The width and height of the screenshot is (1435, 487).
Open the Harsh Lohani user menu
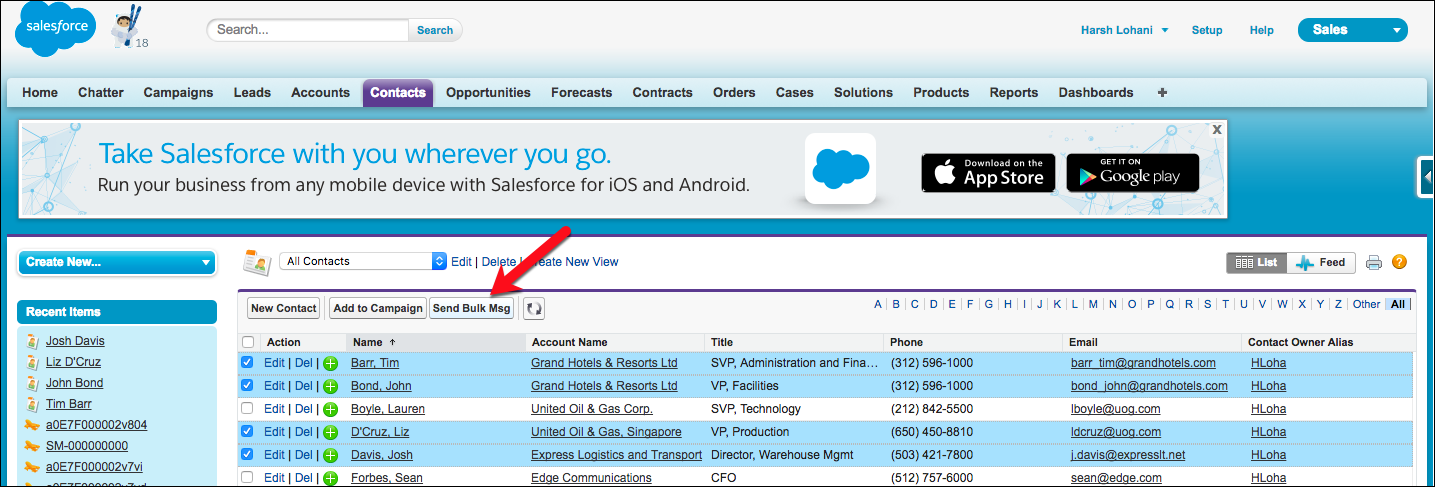click(1124, 30)
